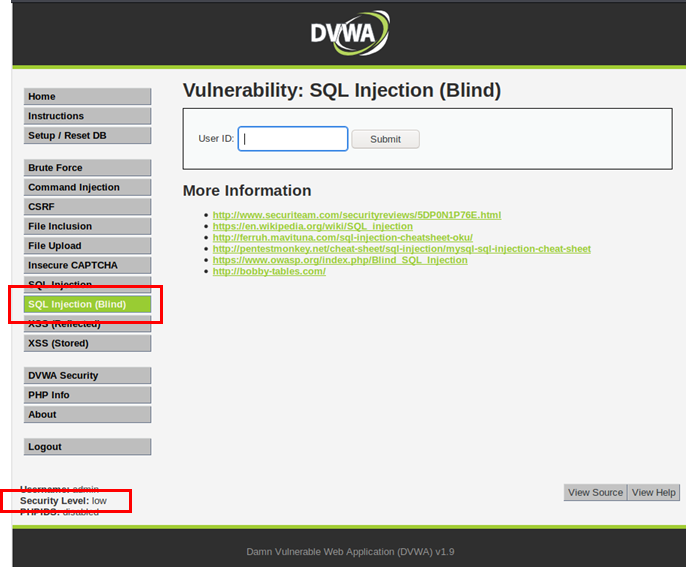Open the Instructions page

(88, 116)
